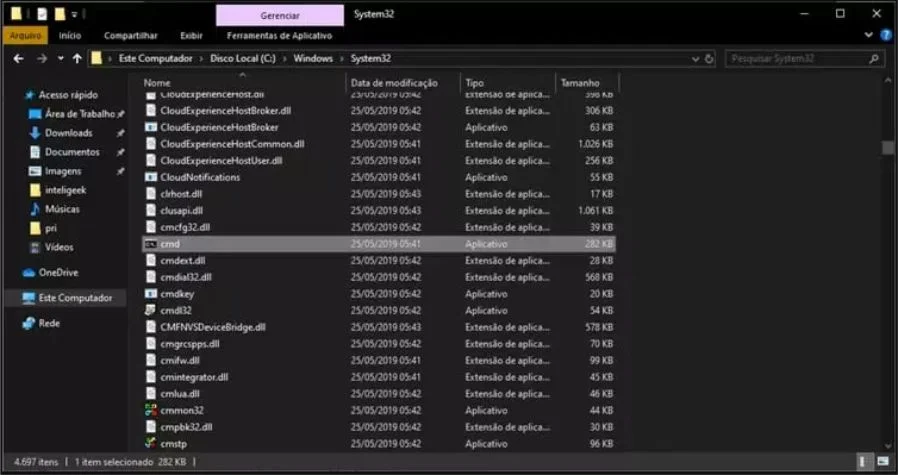
Task: Click the cmd application icon
Action: [x=151, y=244]
